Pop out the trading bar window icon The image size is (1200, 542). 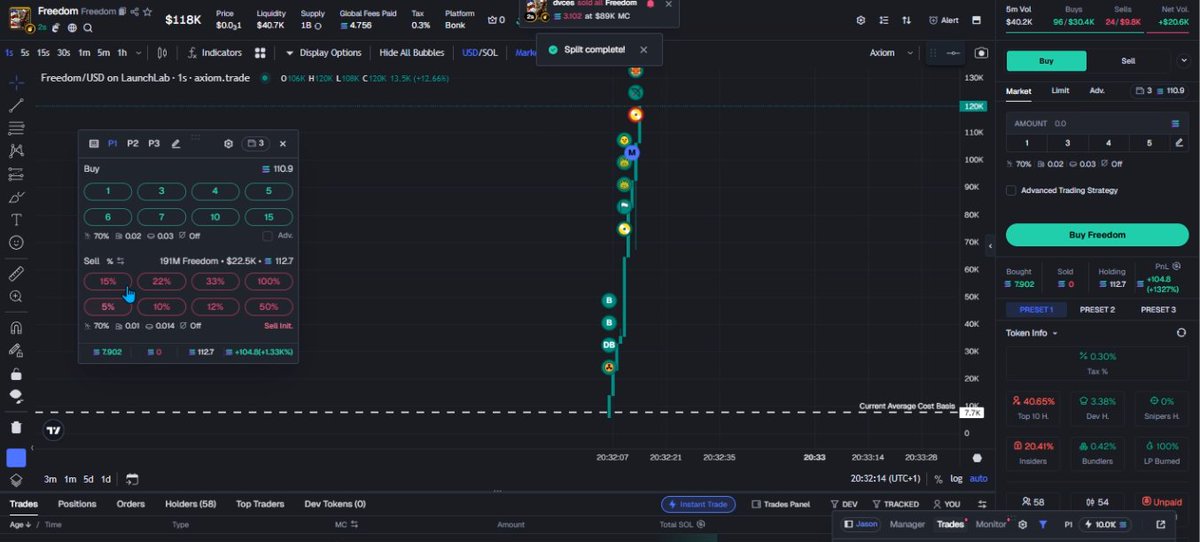click(1160, 524)
